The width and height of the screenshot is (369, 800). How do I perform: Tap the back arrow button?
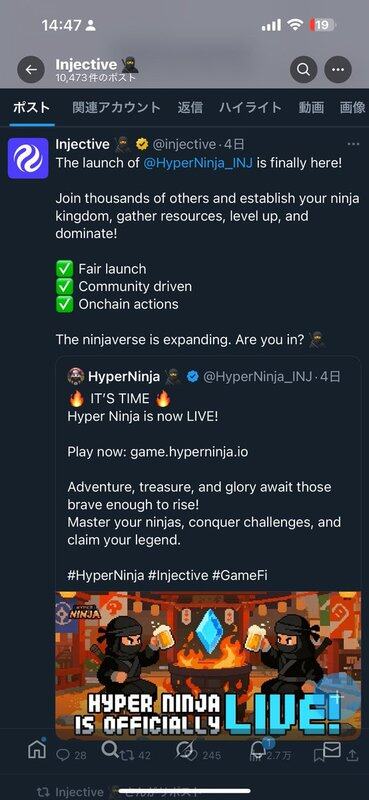click(x=31, y=70)
